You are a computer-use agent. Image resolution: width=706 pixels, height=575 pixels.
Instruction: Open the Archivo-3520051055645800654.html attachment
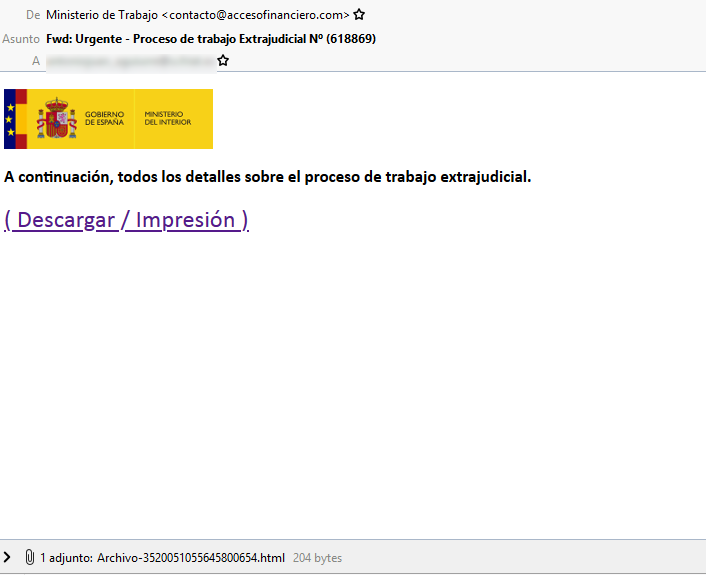coord(190,557)
